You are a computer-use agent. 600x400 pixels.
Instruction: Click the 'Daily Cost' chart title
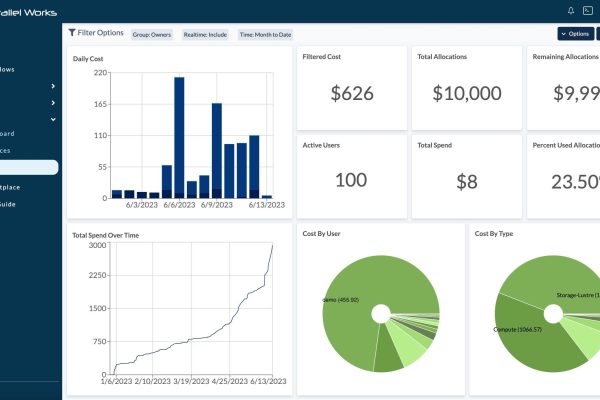tap(88, 59)
